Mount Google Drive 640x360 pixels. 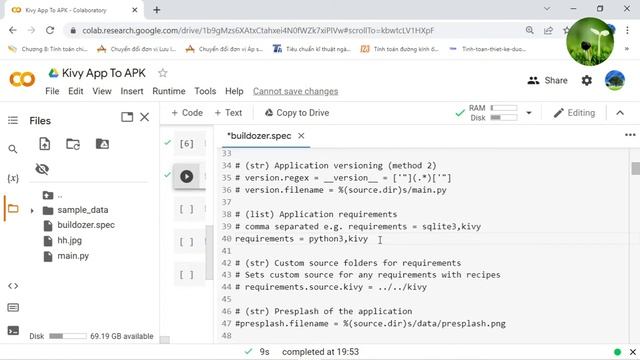click(x=102, y=144)
